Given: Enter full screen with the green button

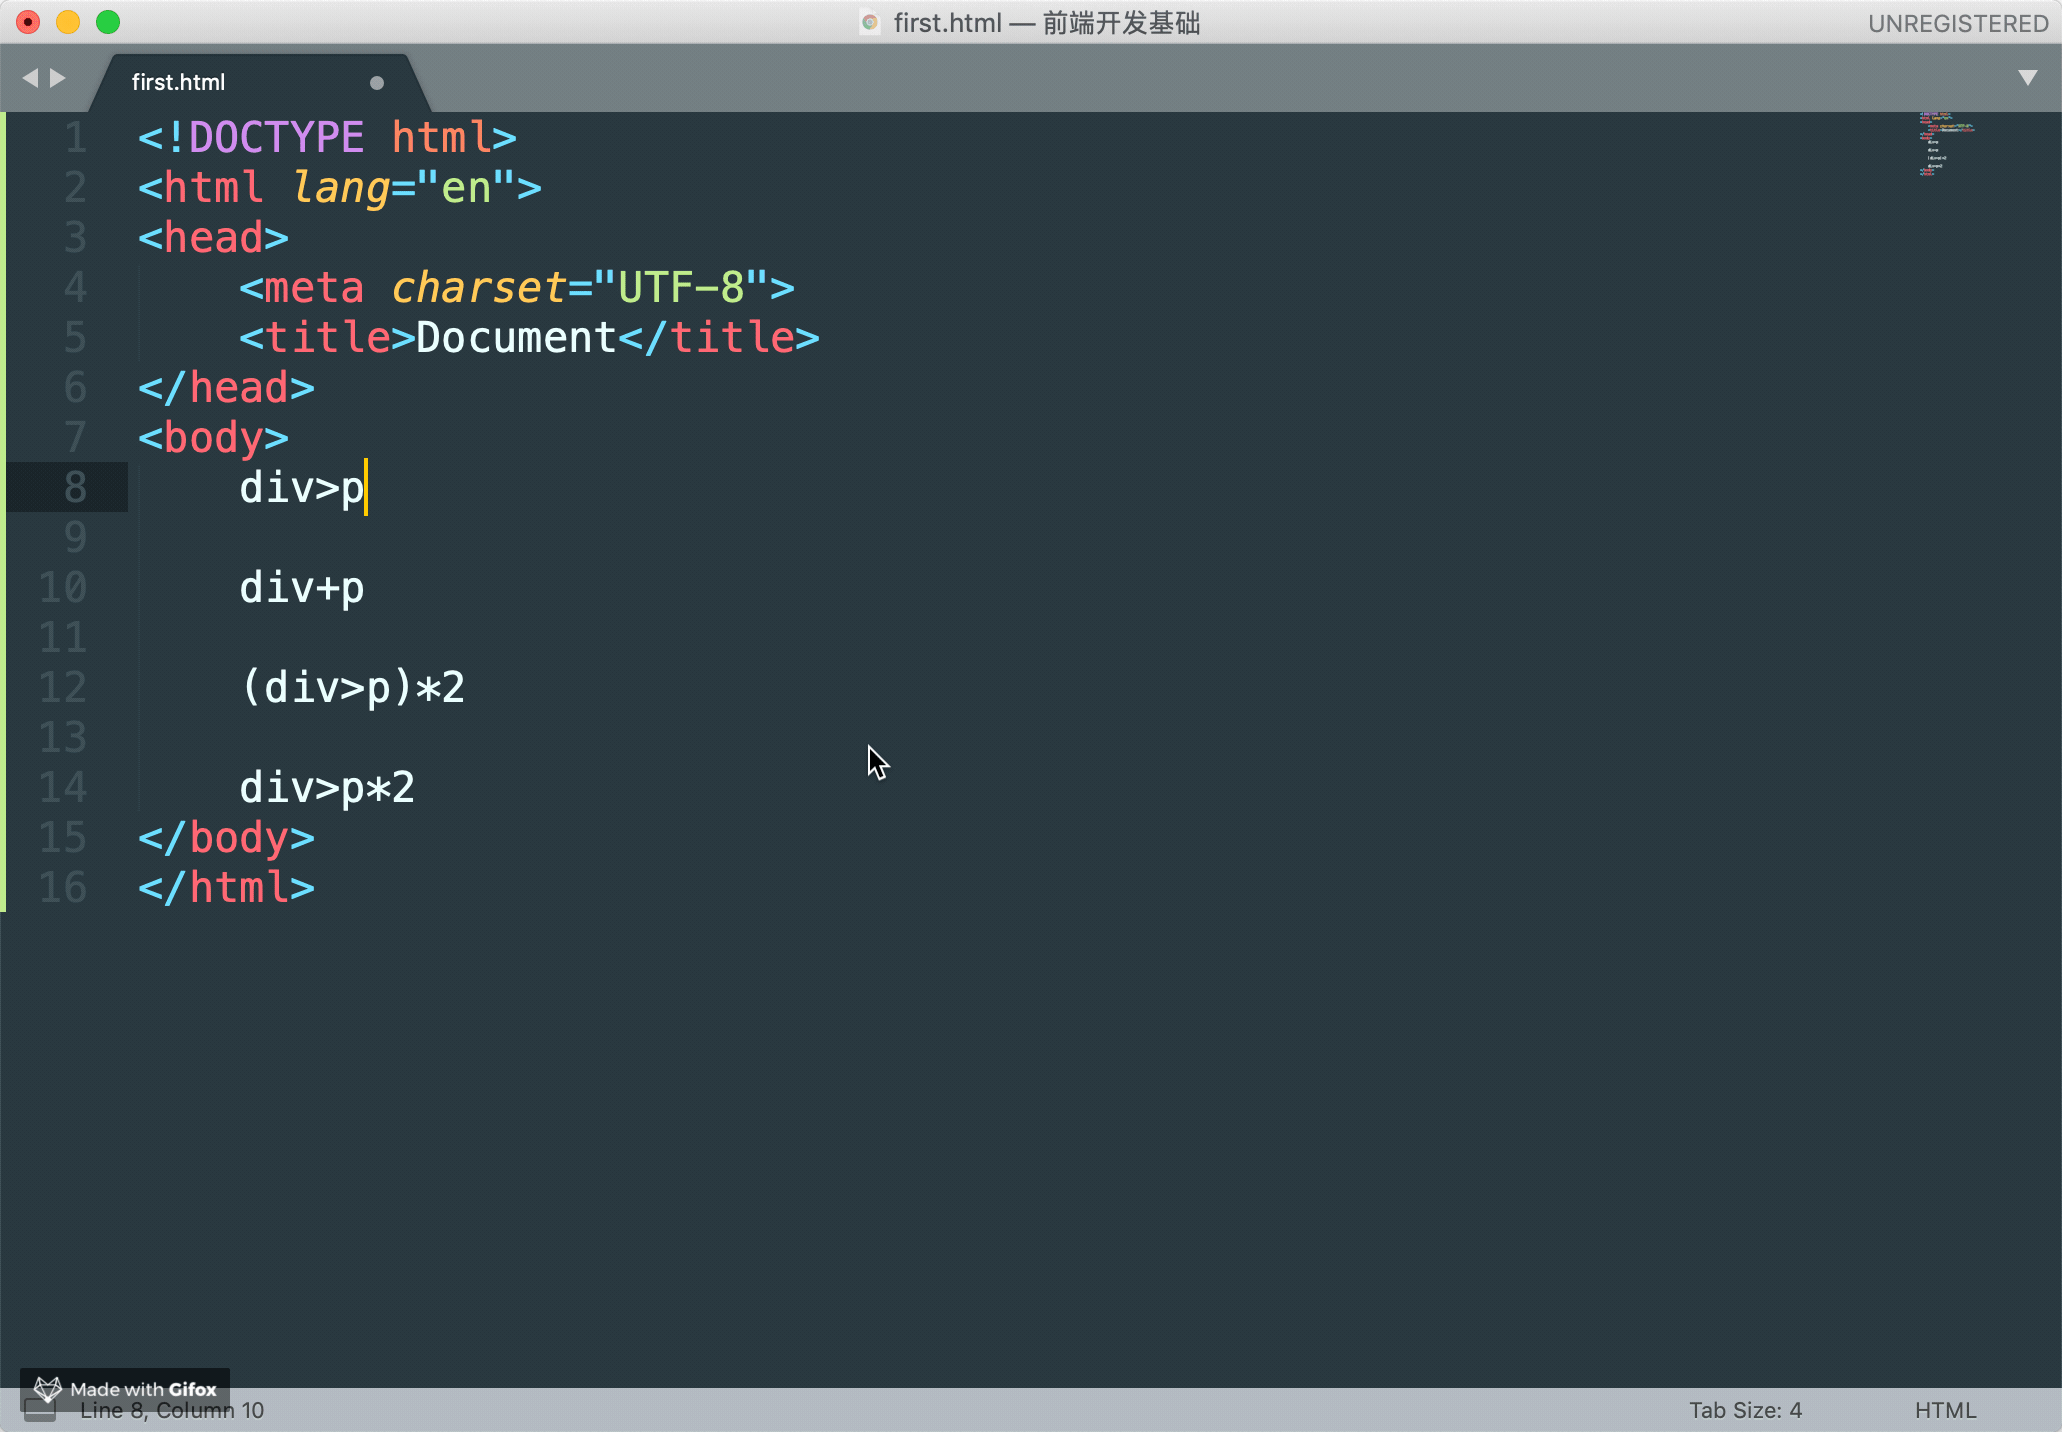Looking at the screenshot, I should pyautogui.click(x=108, y=22).
